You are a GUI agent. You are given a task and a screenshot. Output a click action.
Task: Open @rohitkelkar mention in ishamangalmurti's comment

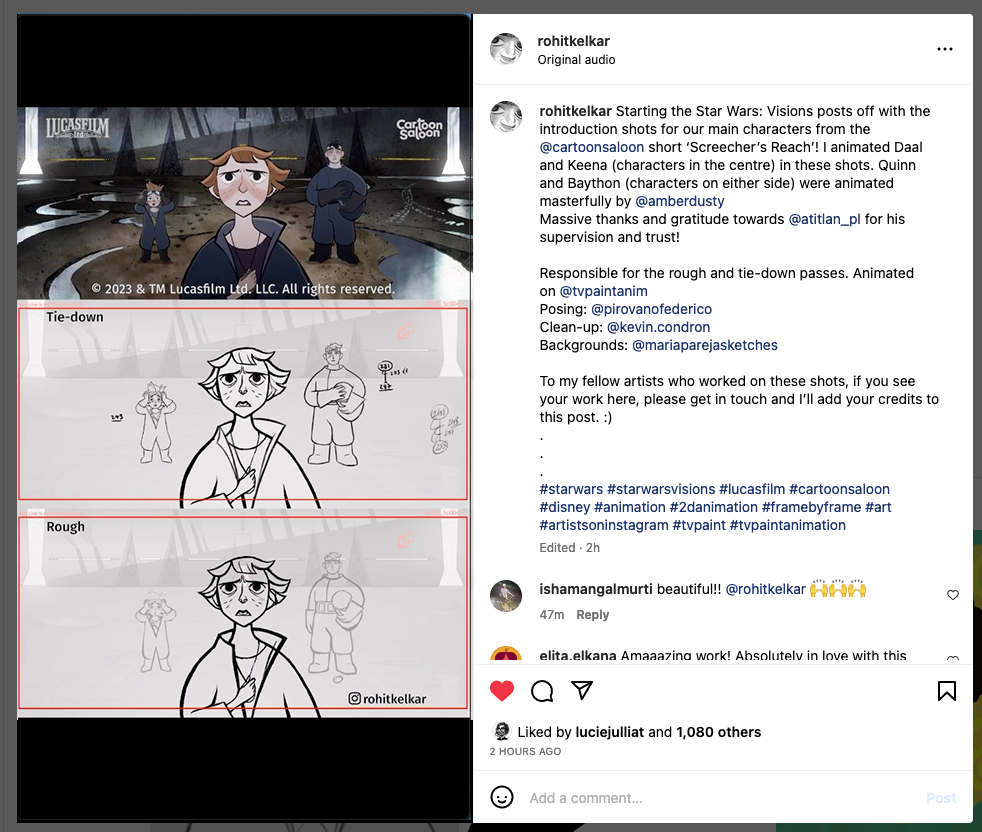pyautogui.click(x=765, y=590)
